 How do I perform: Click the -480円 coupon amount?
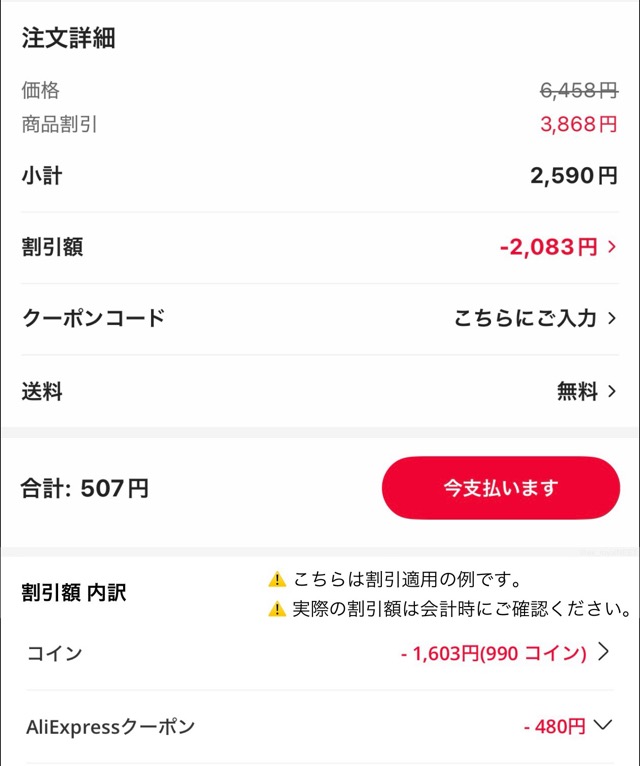[554, 727]
